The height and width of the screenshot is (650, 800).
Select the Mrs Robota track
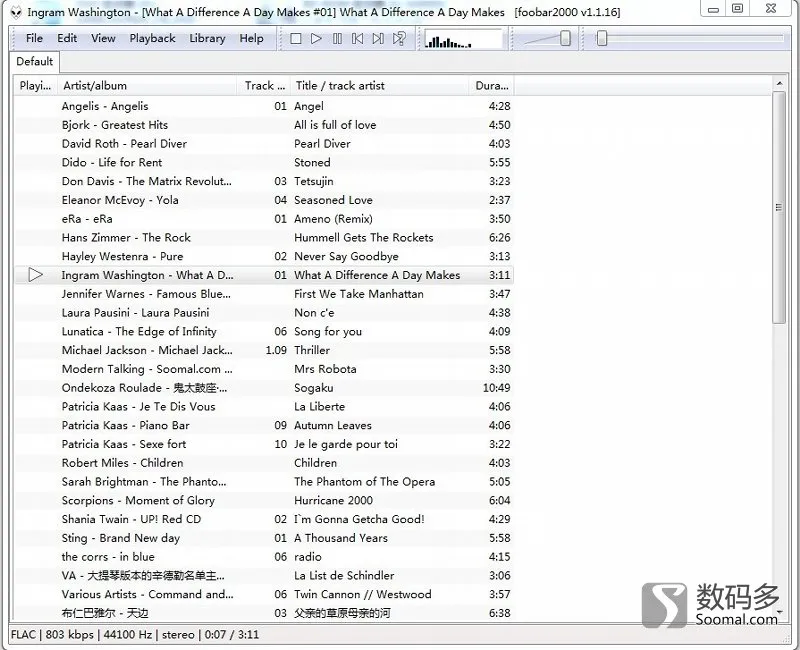point(264,369)
